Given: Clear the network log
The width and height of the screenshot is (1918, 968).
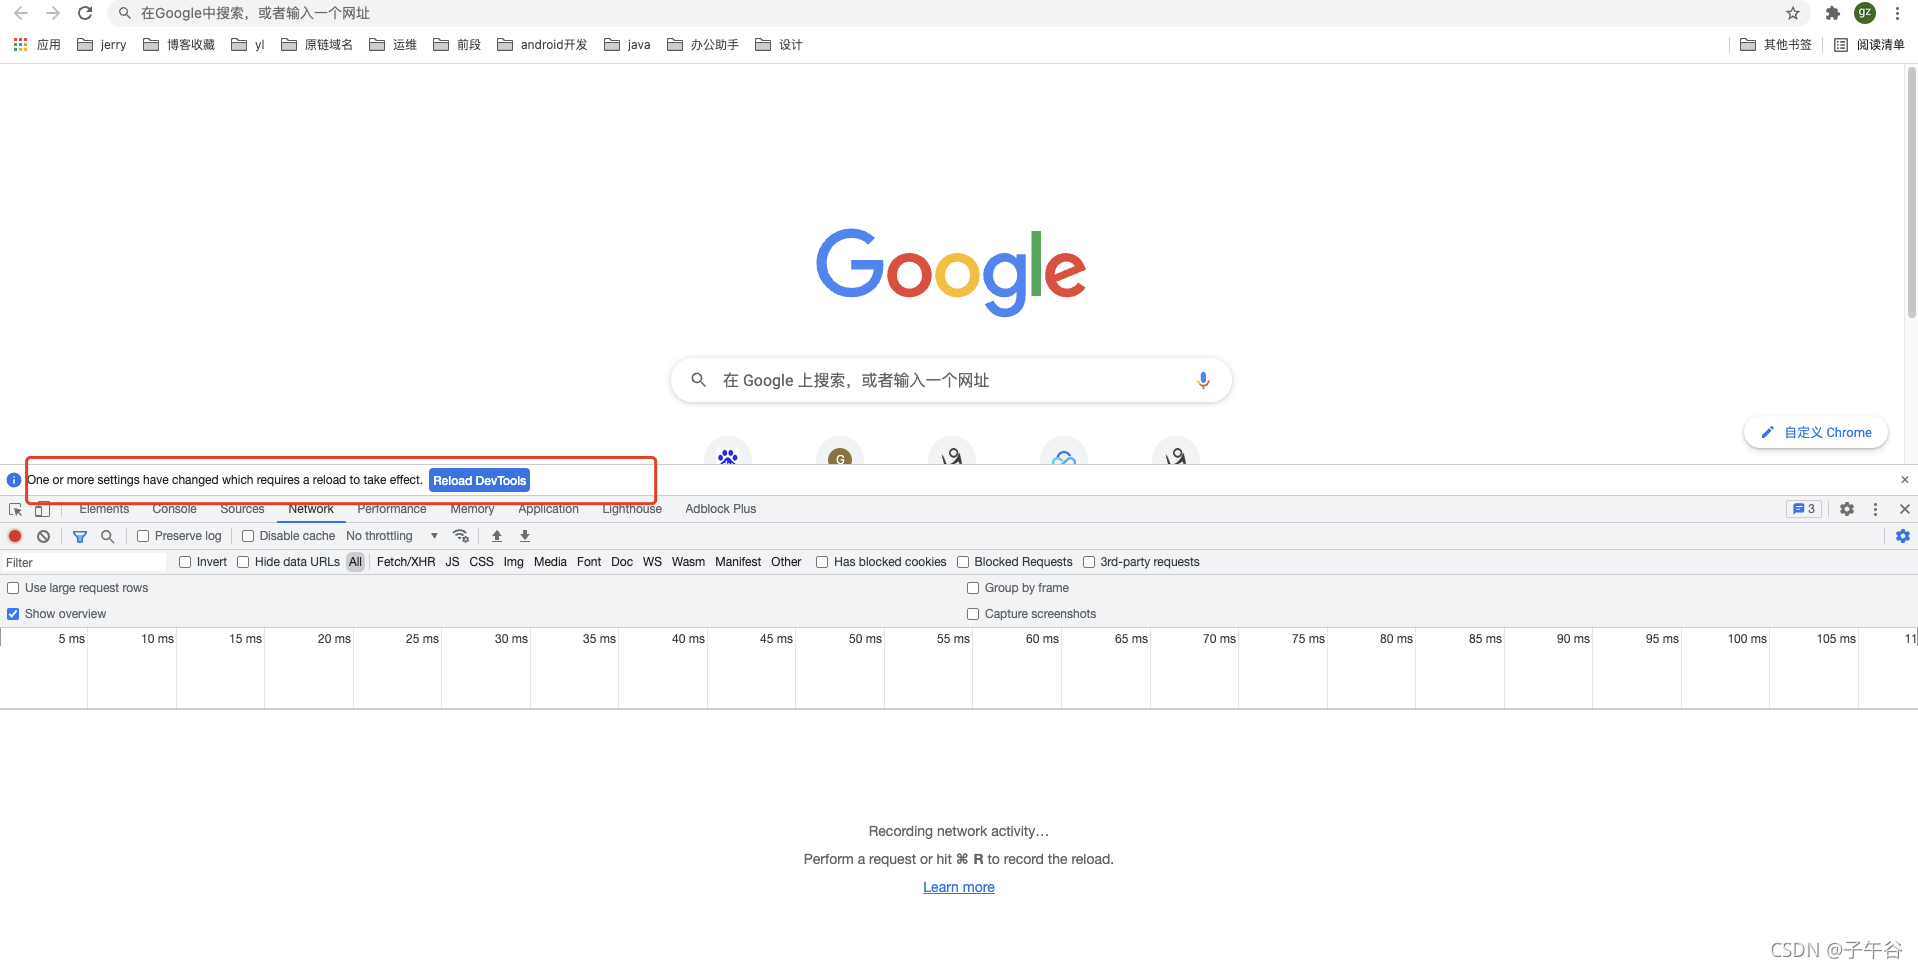Looking at the screenshot, I should click(43, 536).
